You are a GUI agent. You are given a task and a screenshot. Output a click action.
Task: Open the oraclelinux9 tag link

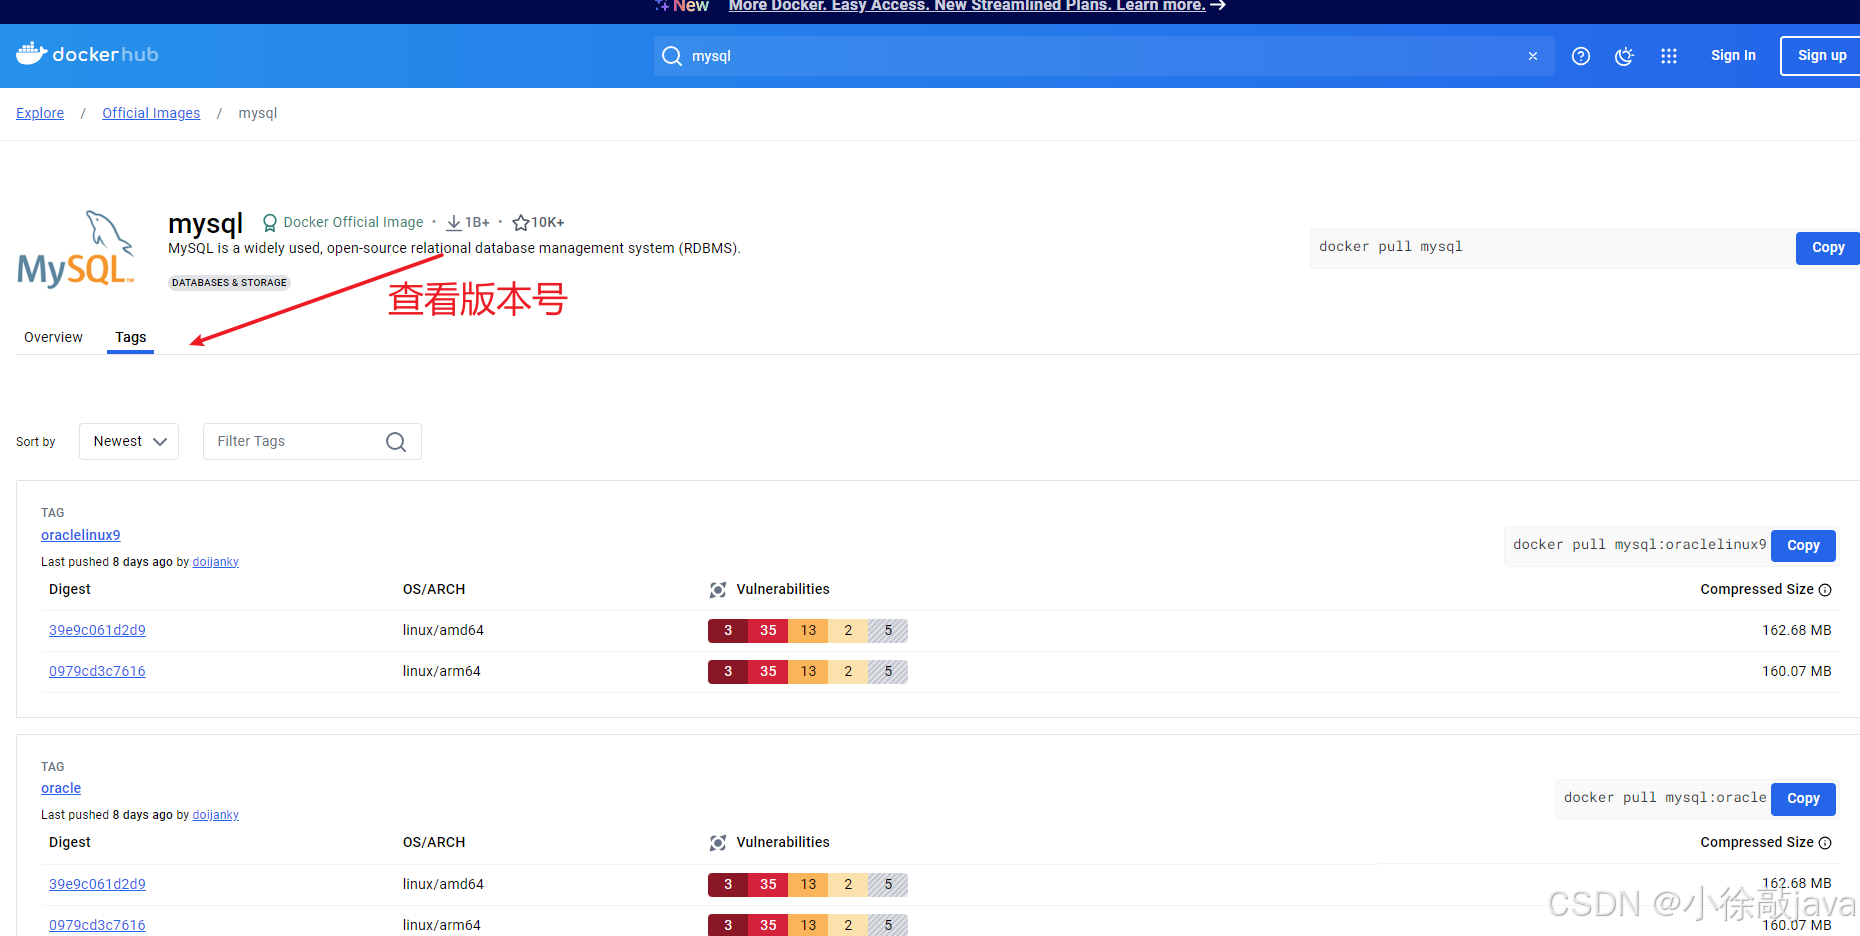[80, 535]
